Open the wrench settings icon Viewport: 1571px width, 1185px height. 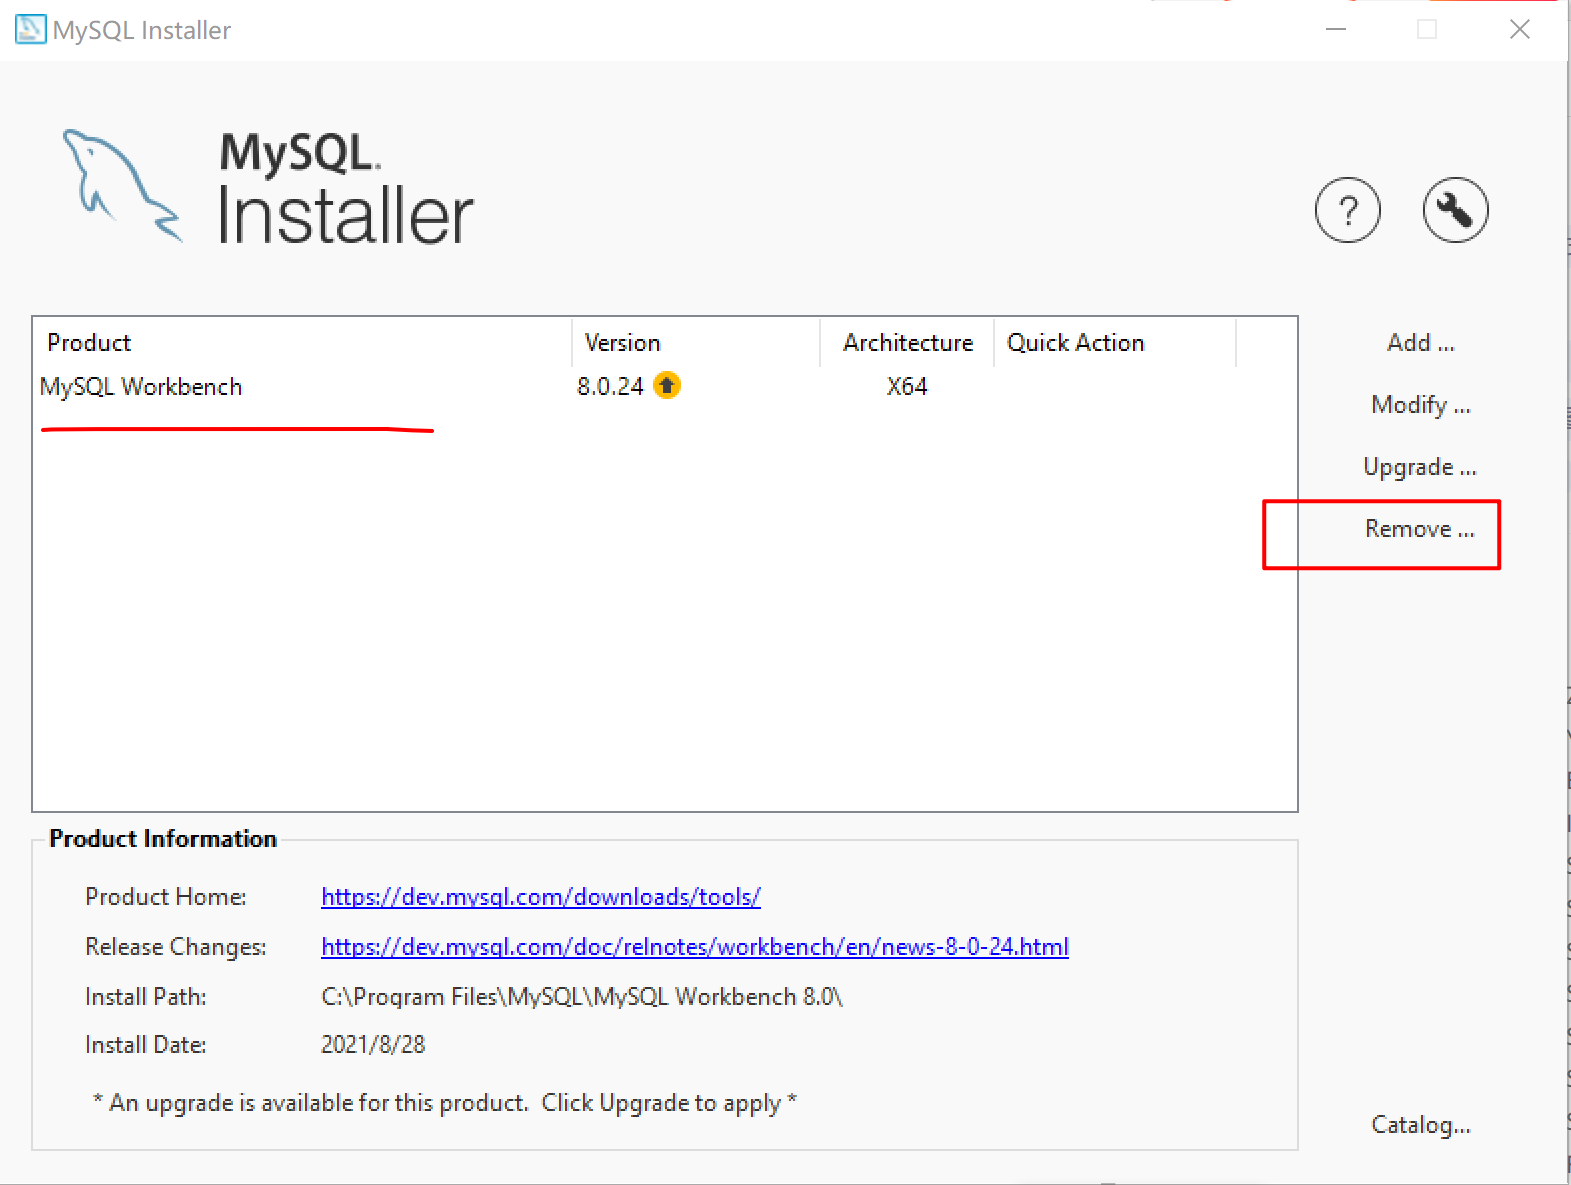(x=1455, y=211)
